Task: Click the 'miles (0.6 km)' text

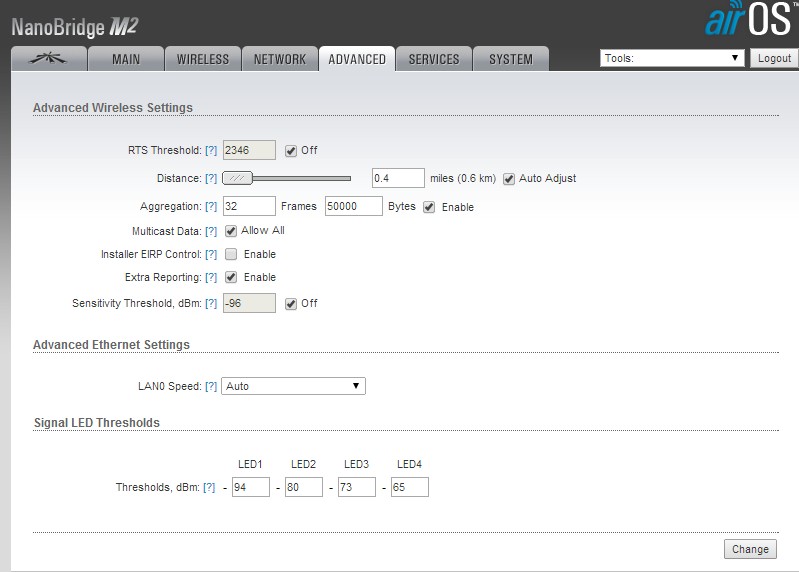Action: pyautogui.click(x=463, y=178)
